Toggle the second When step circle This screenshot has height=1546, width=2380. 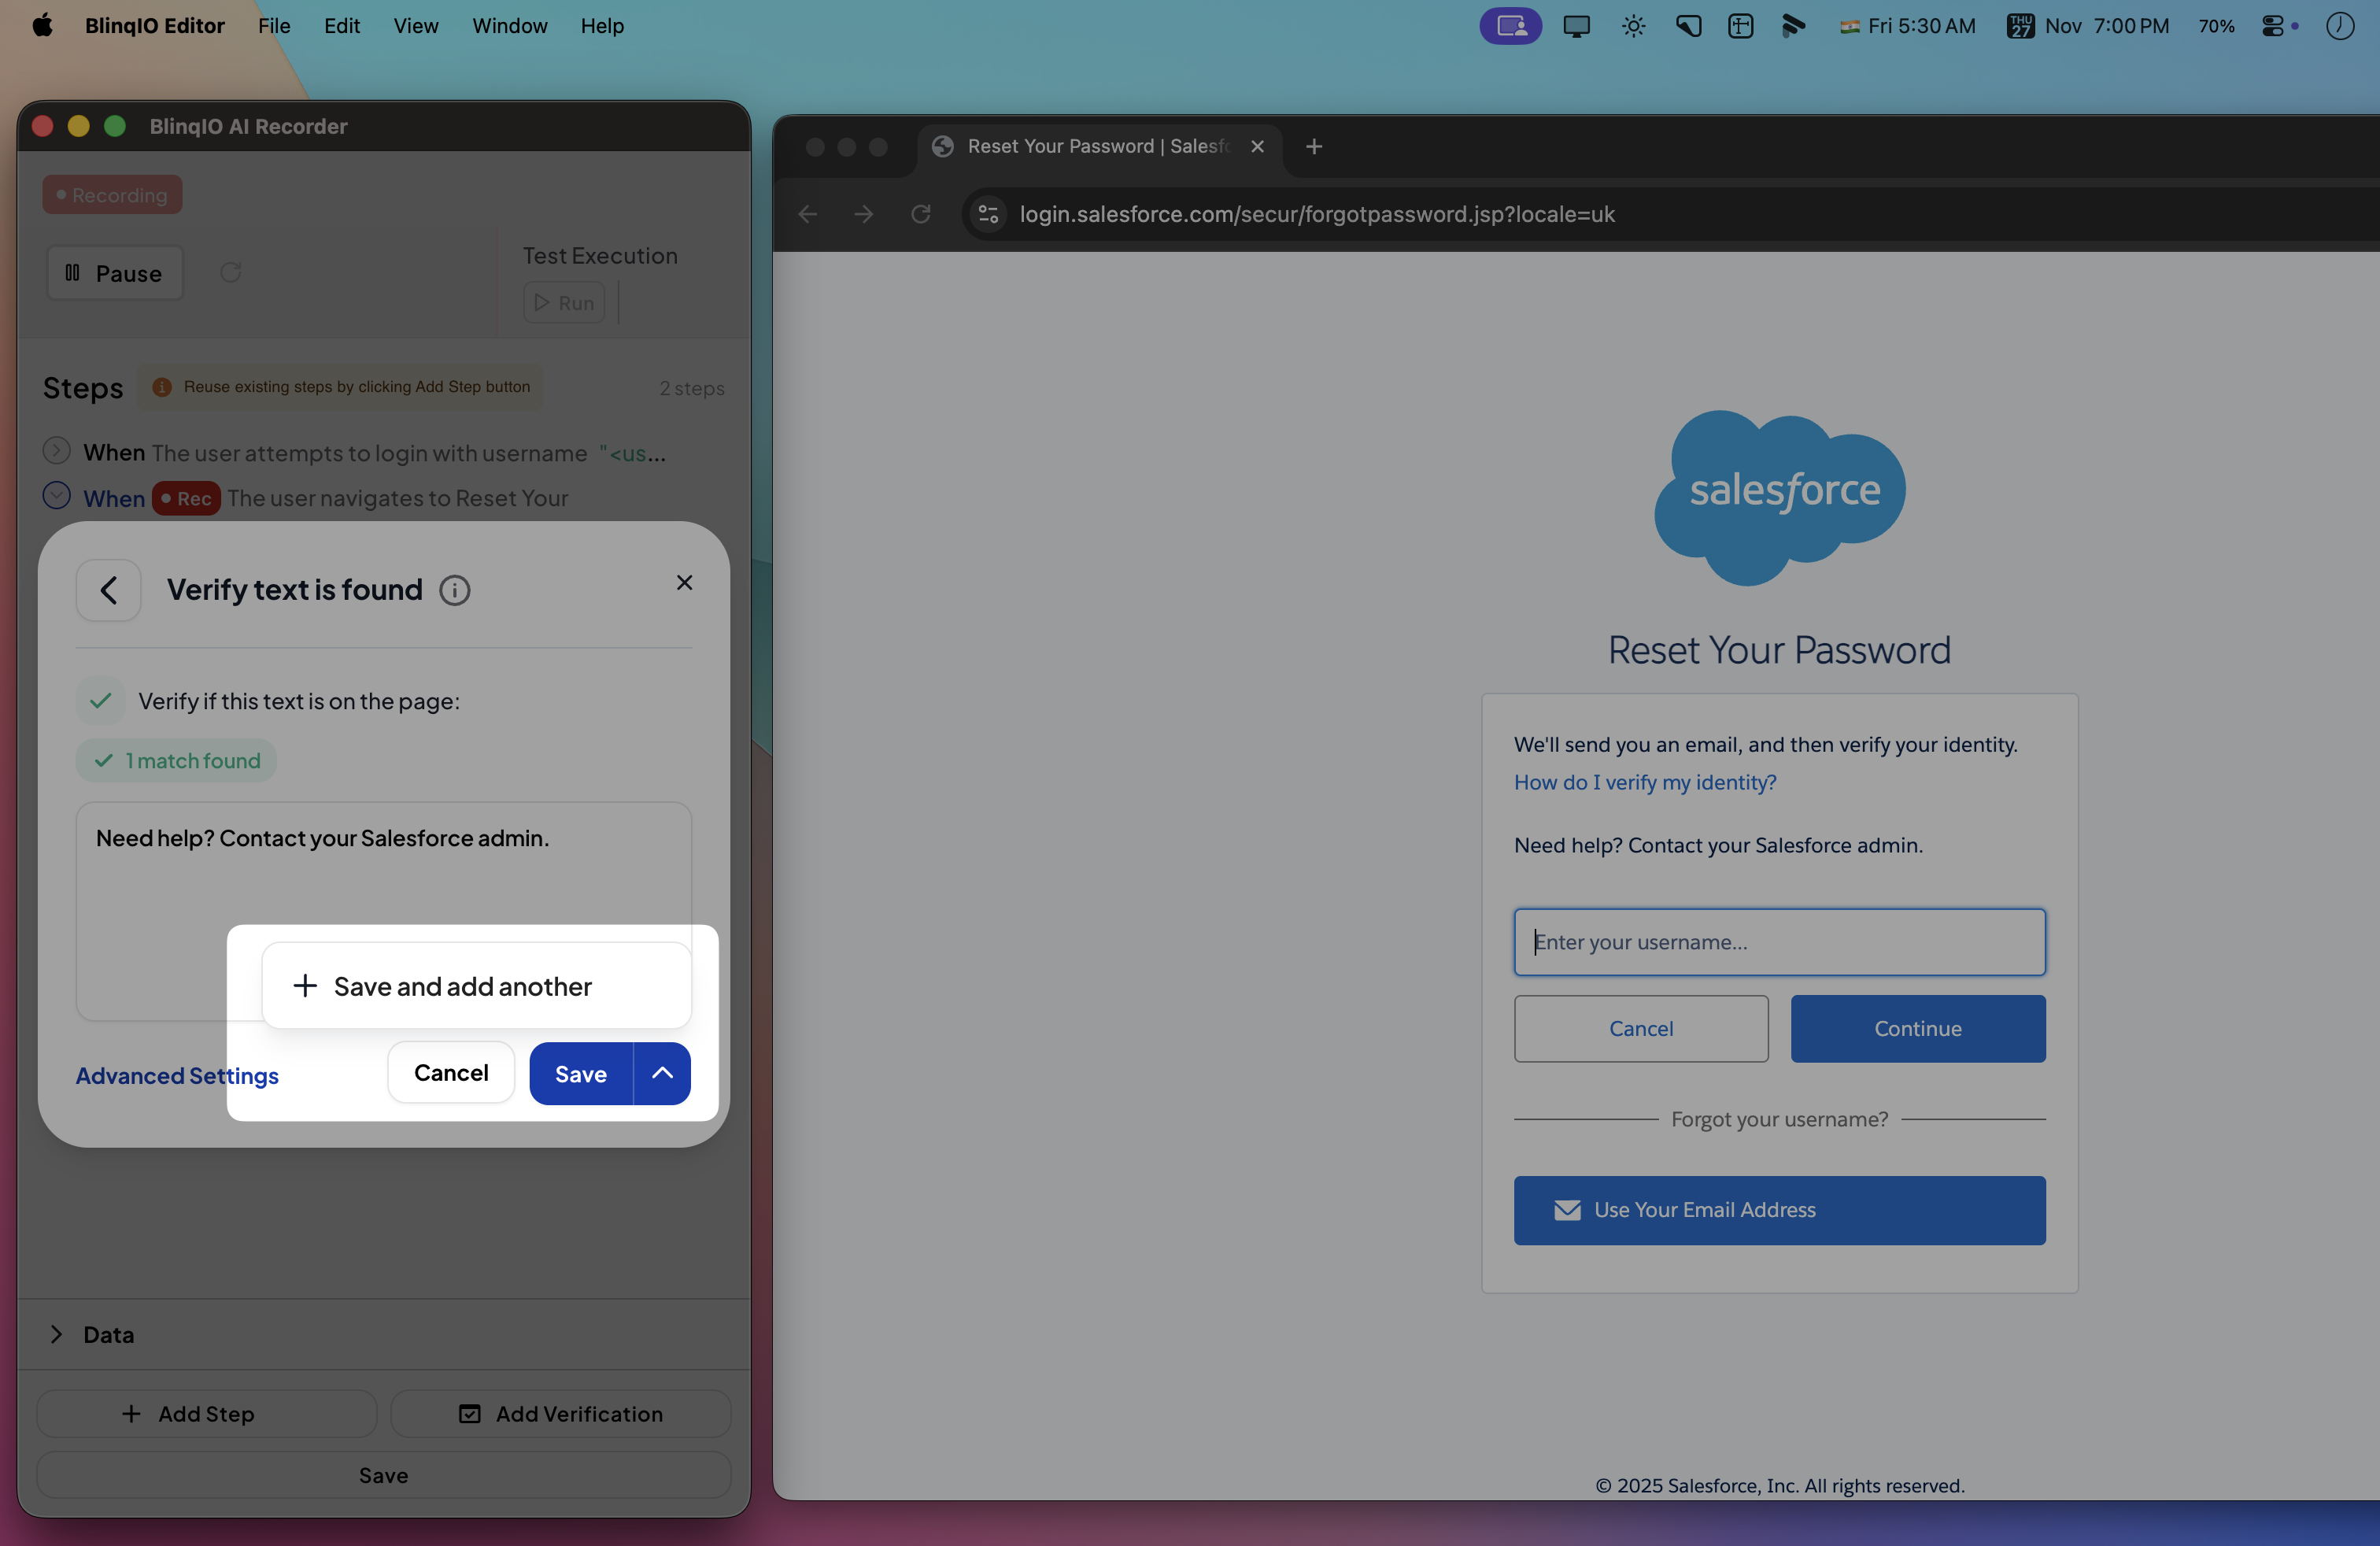coord(56,496)
